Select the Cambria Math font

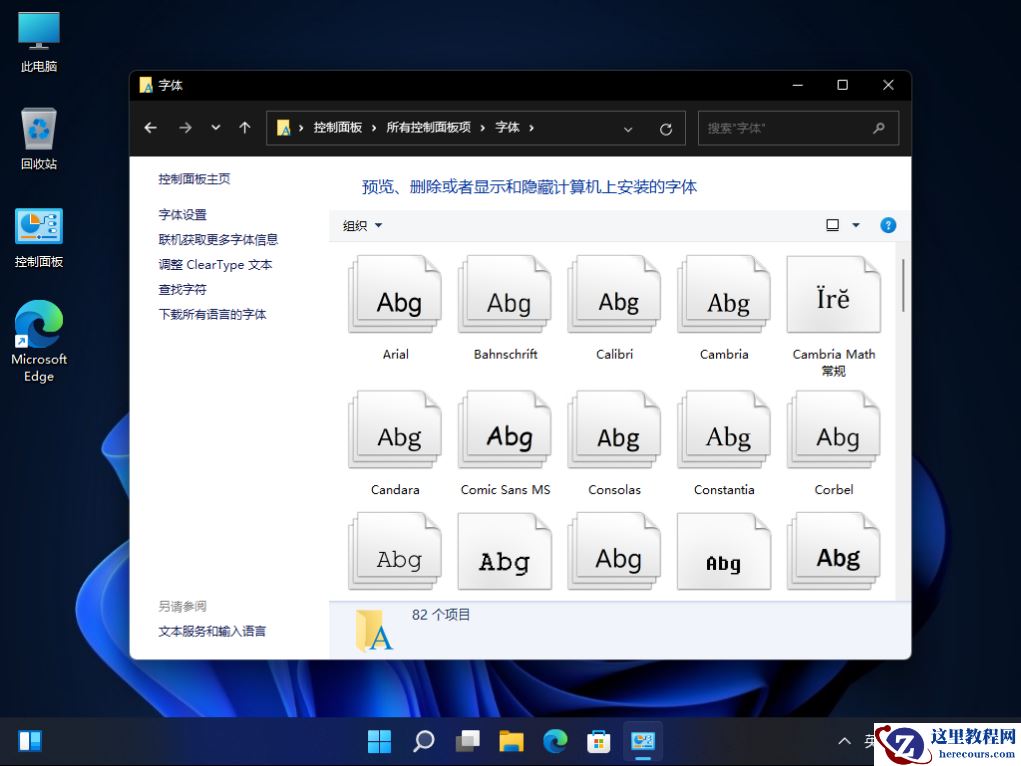coord(833,294)
